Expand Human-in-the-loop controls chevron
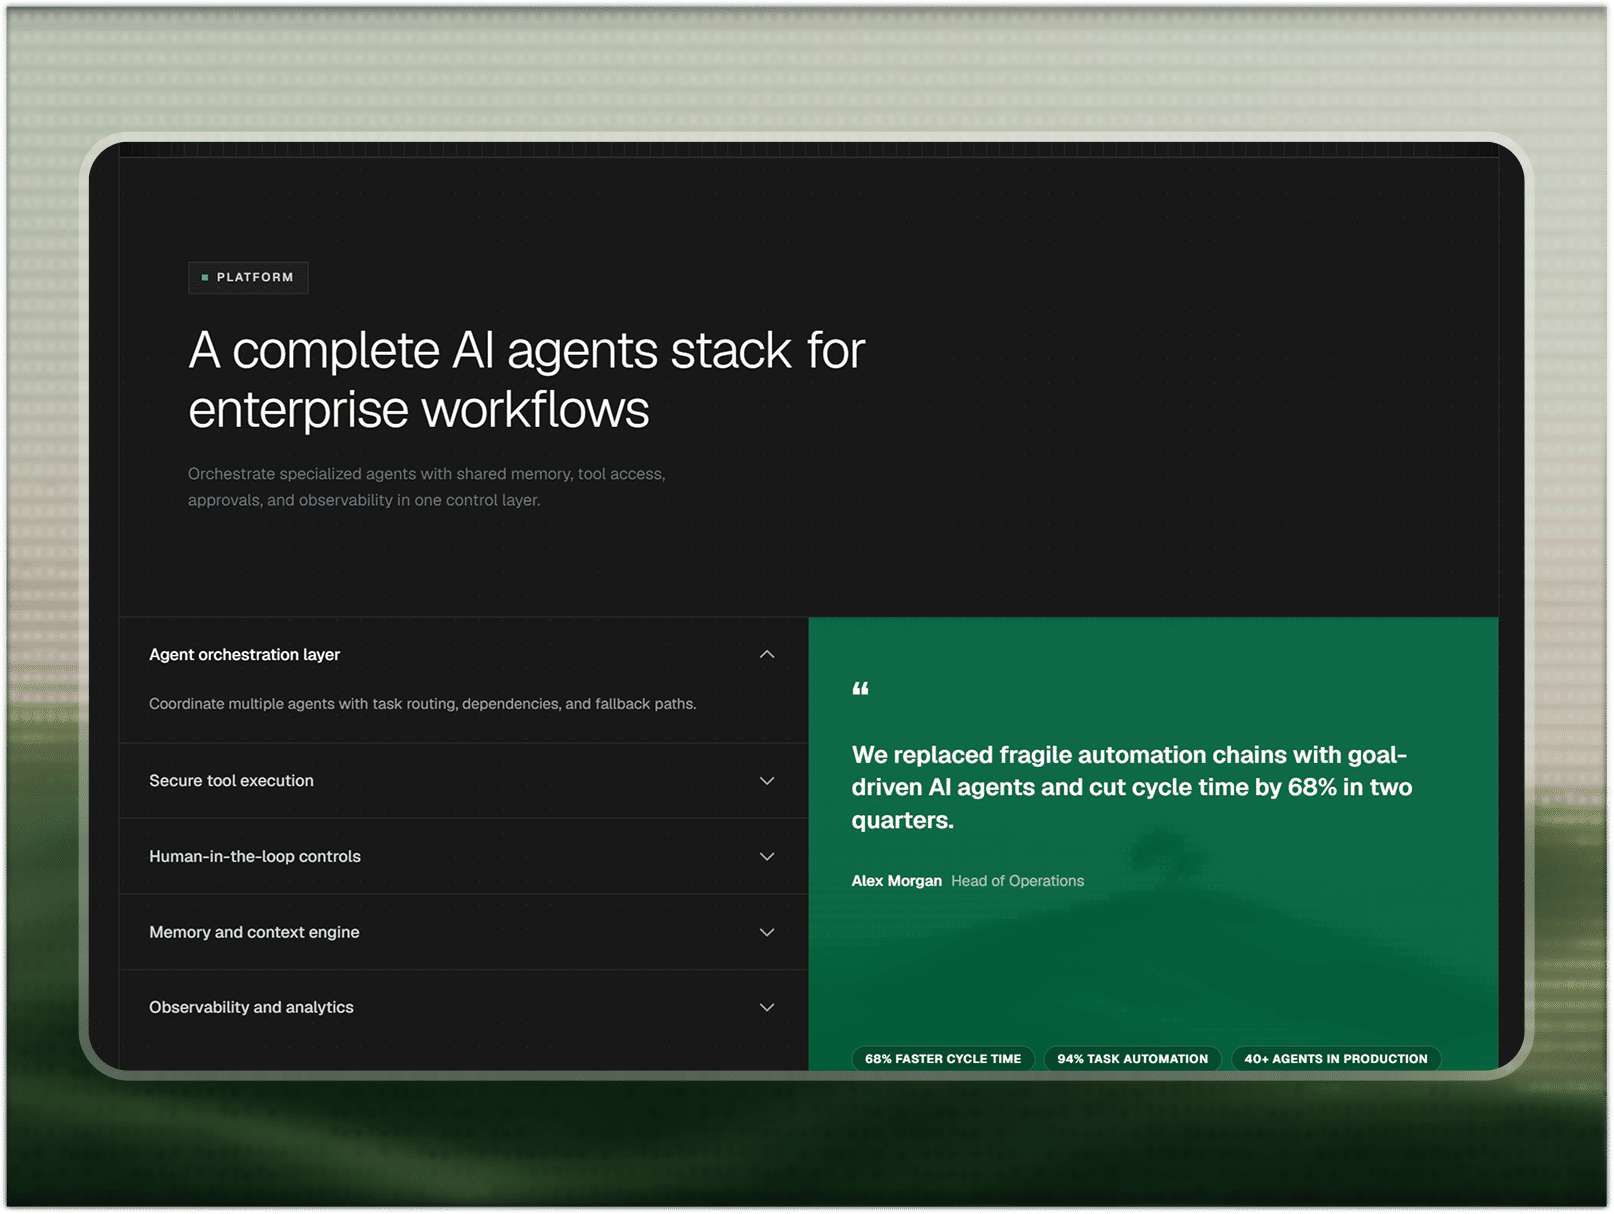The width and height of the screenshot is (1614, 1214). click(x=767, y=857)
